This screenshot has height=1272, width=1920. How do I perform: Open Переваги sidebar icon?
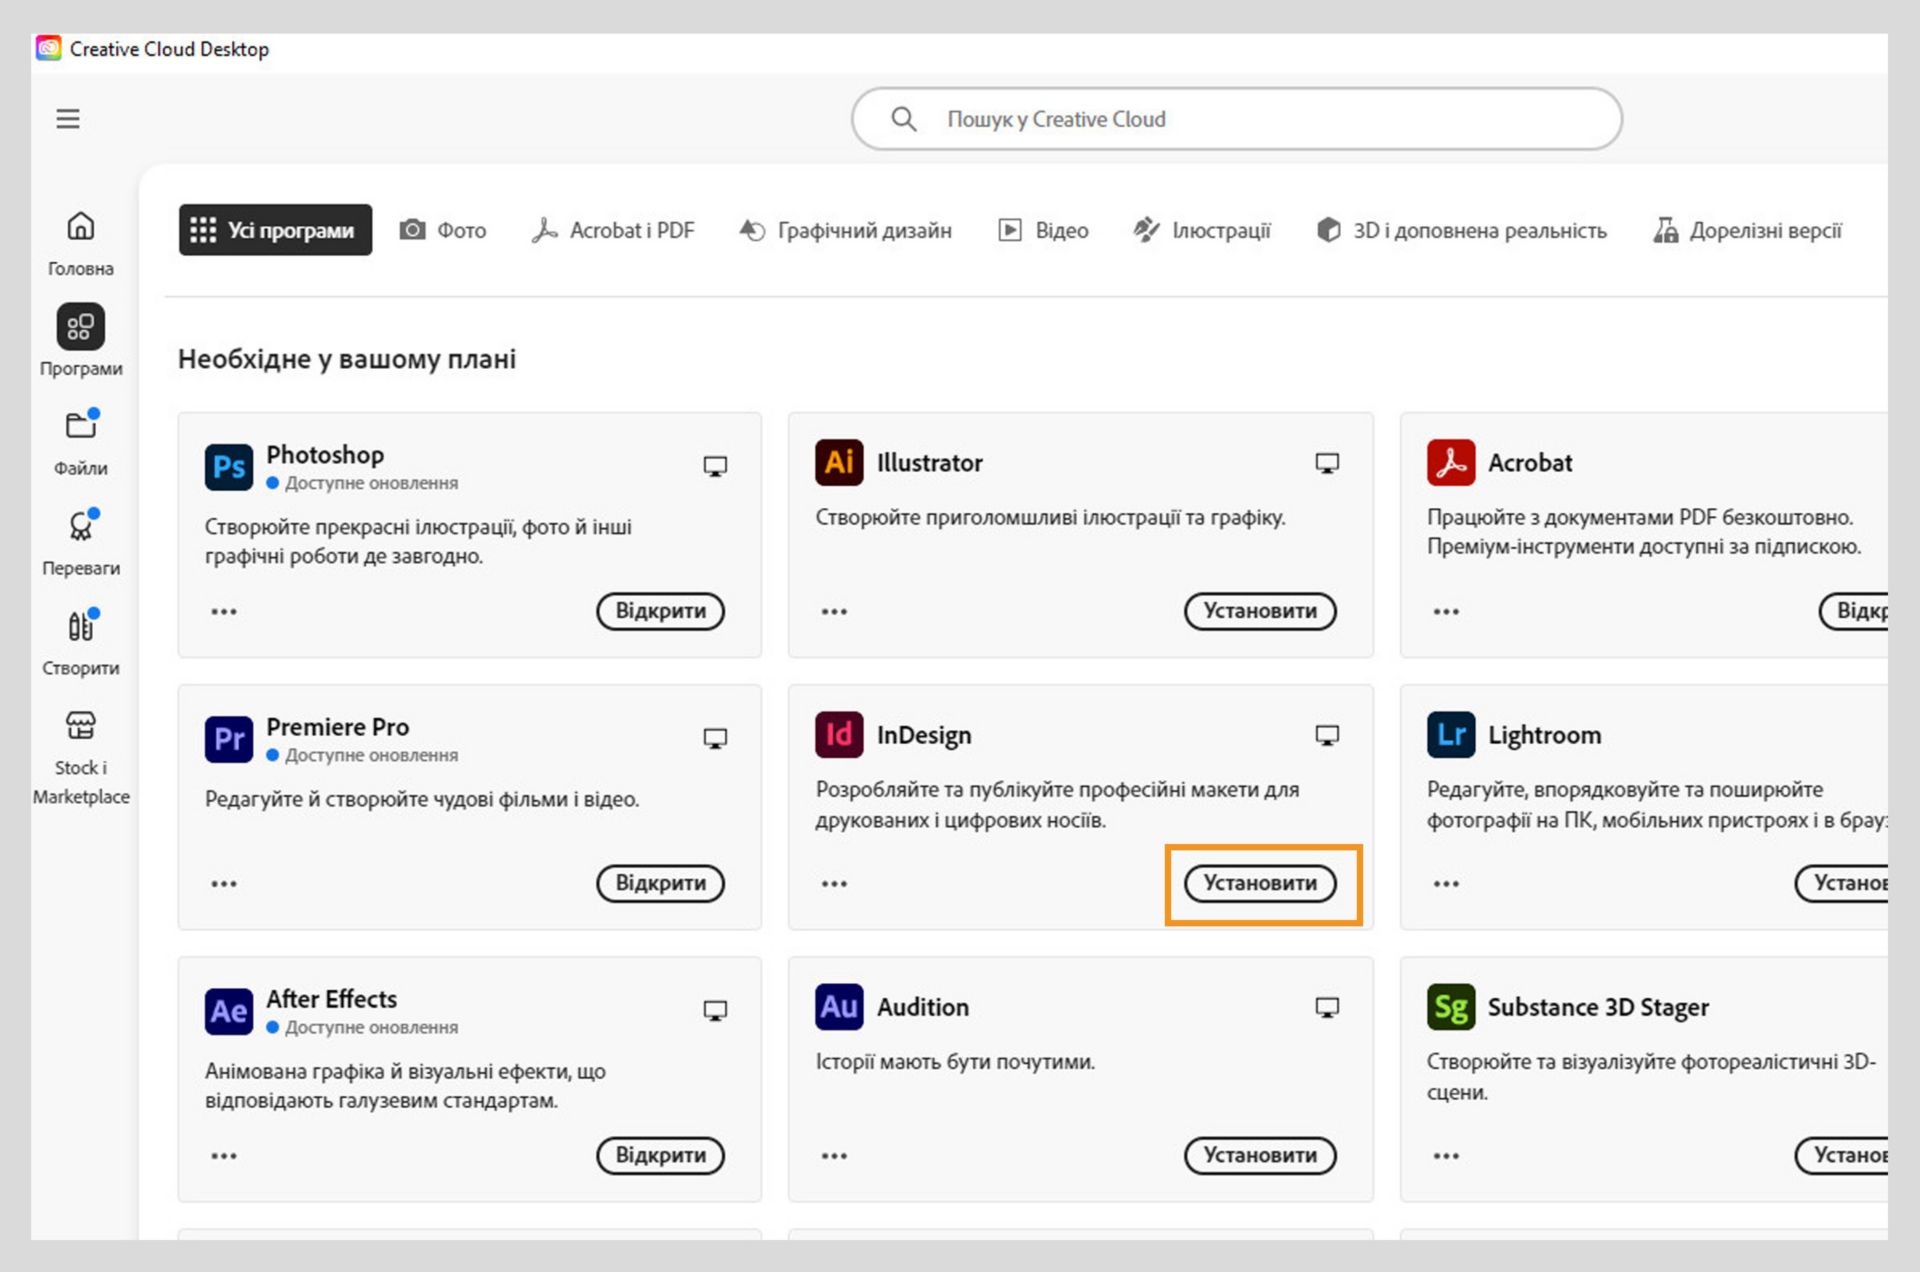click(x=80, y=527)
